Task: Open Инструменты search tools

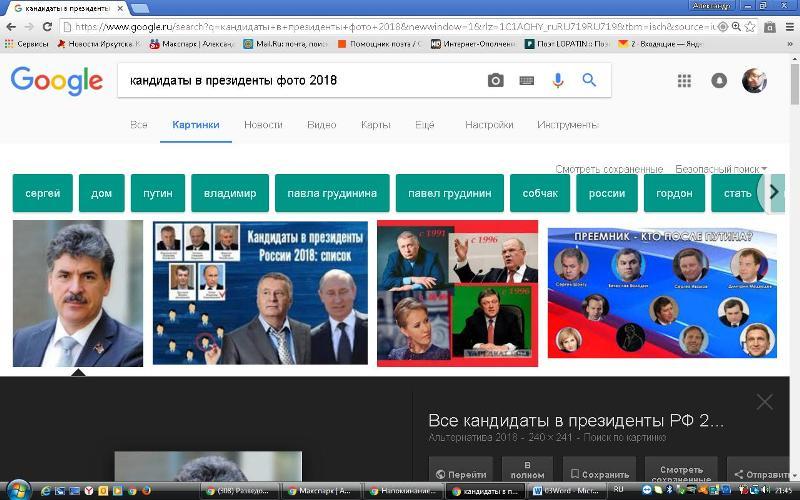Action: 567,125
